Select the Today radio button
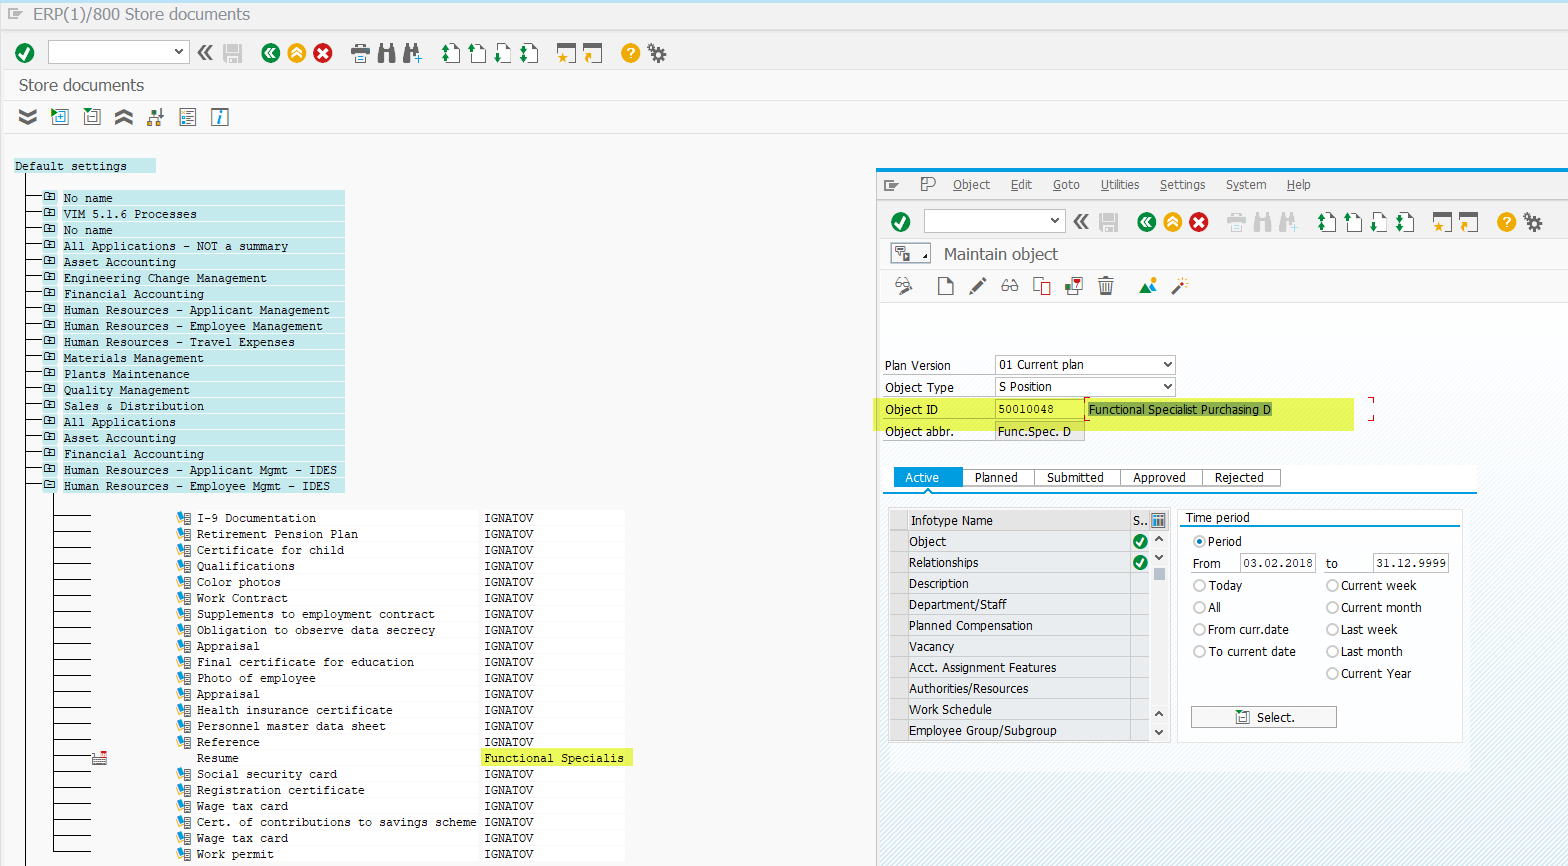 [x=1199, y=586]
